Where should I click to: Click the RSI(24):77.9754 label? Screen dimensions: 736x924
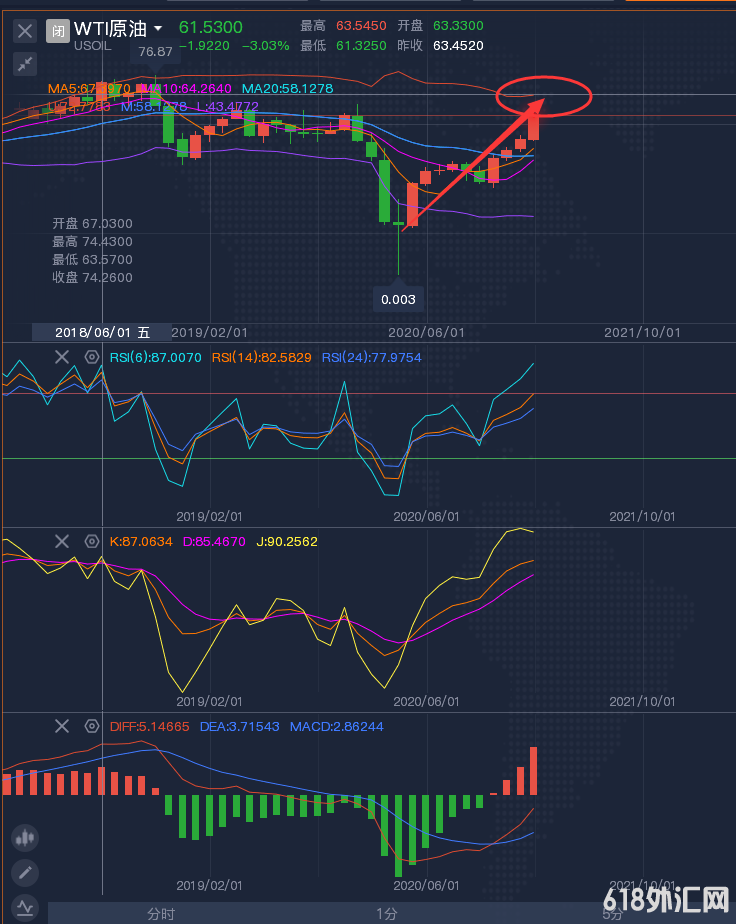[x=371, y=358]
